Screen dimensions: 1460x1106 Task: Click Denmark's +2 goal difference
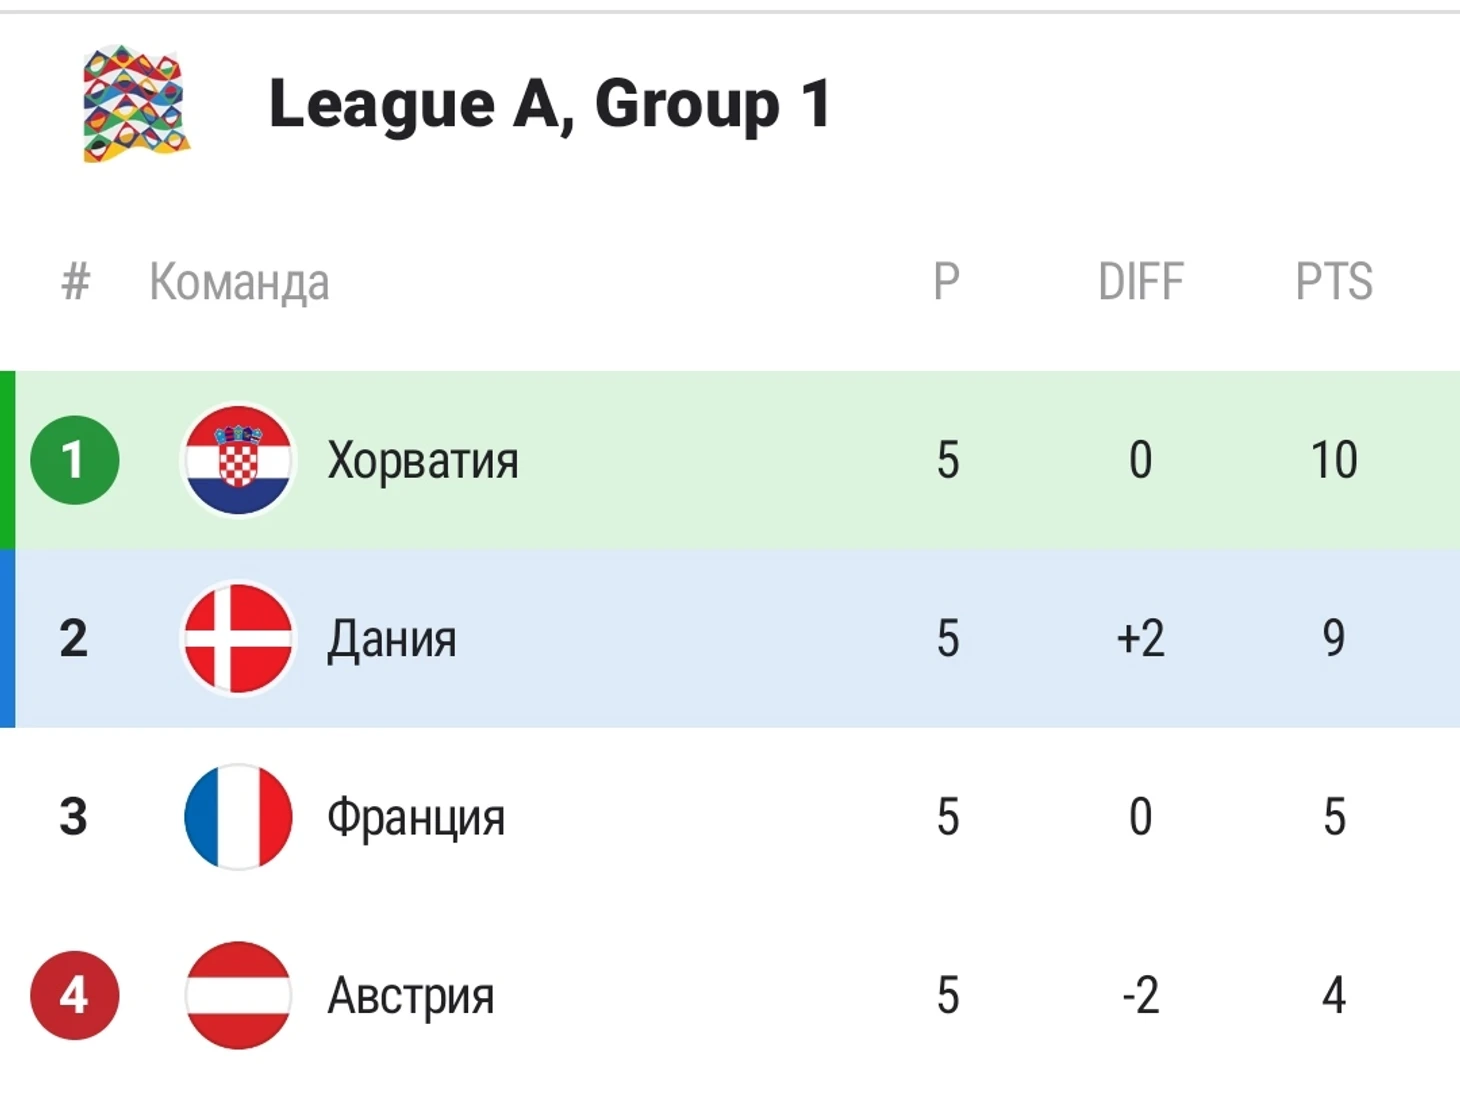click(x=1141, y=638)
